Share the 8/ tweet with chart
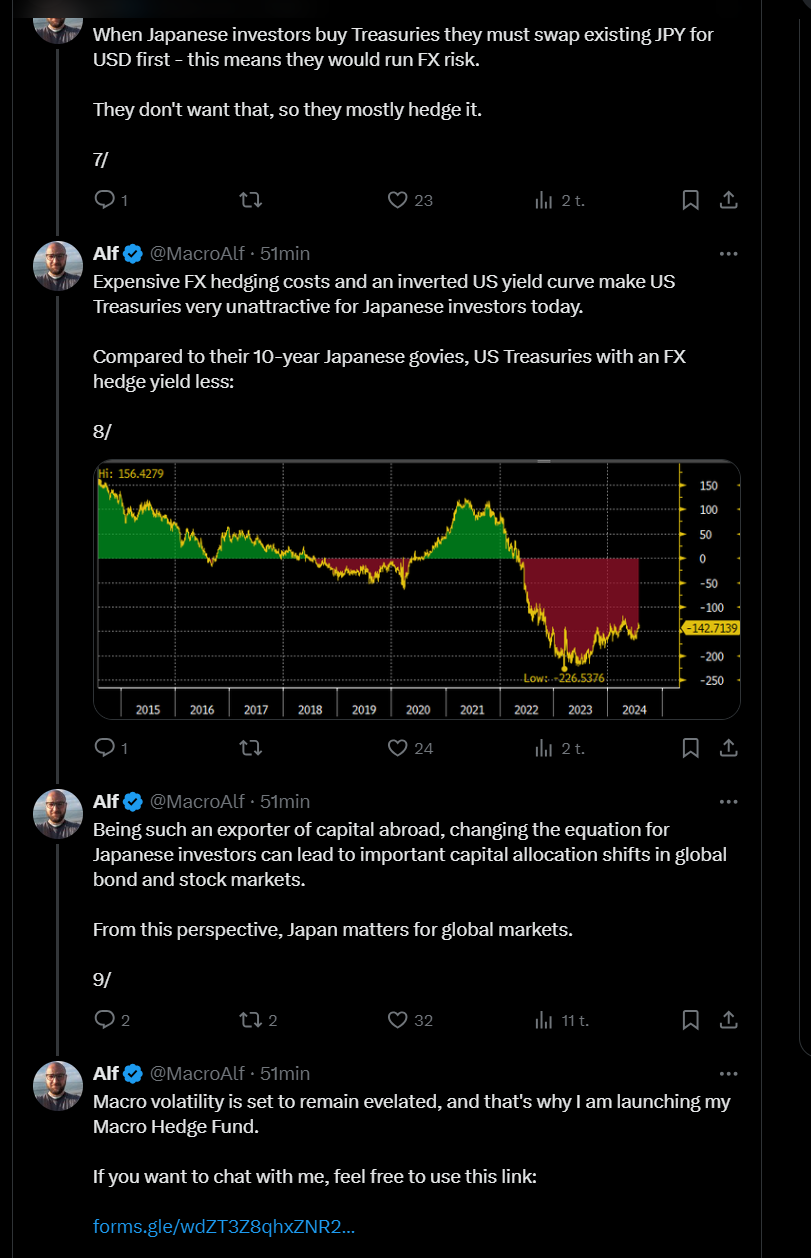This screenshot has width=811, height=1258. [729, 748]
